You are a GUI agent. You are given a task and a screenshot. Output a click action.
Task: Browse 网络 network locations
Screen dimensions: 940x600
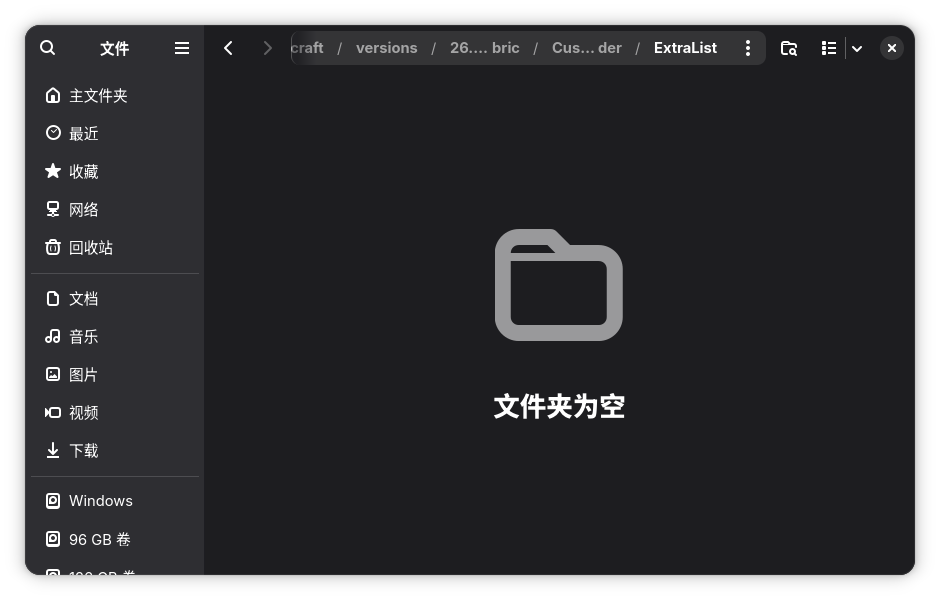pos(115,209)
